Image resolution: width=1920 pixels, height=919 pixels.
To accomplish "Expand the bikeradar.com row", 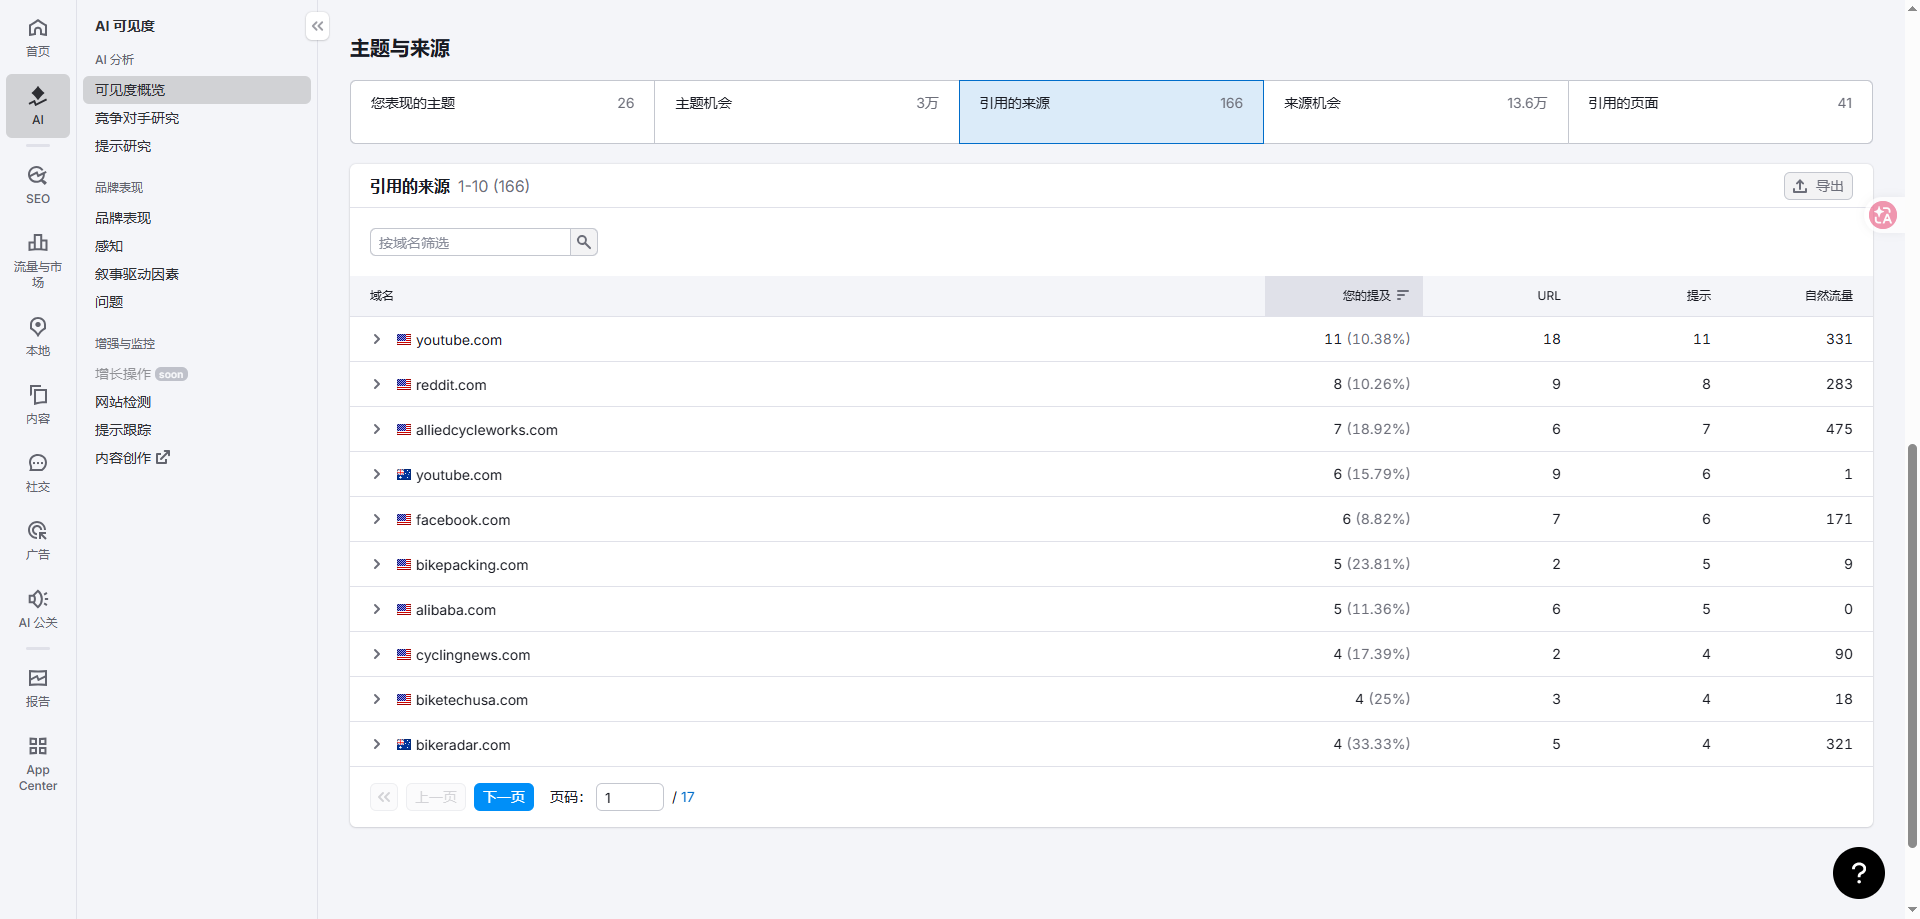I will point(377,744).
